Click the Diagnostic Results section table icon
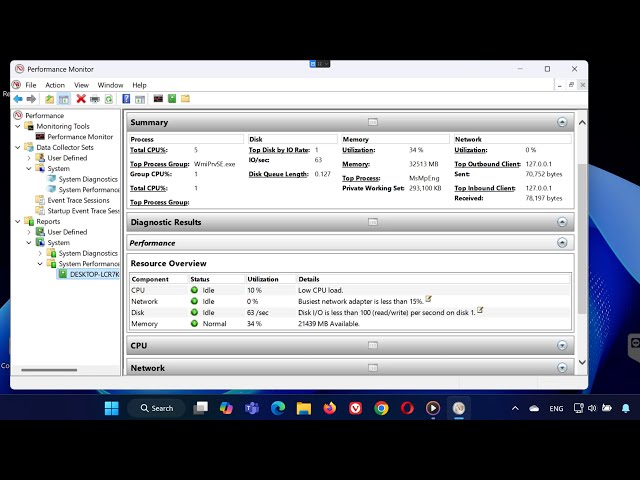Image resolution: width=640 pixels, height=480 pixels. click(373, 222)
